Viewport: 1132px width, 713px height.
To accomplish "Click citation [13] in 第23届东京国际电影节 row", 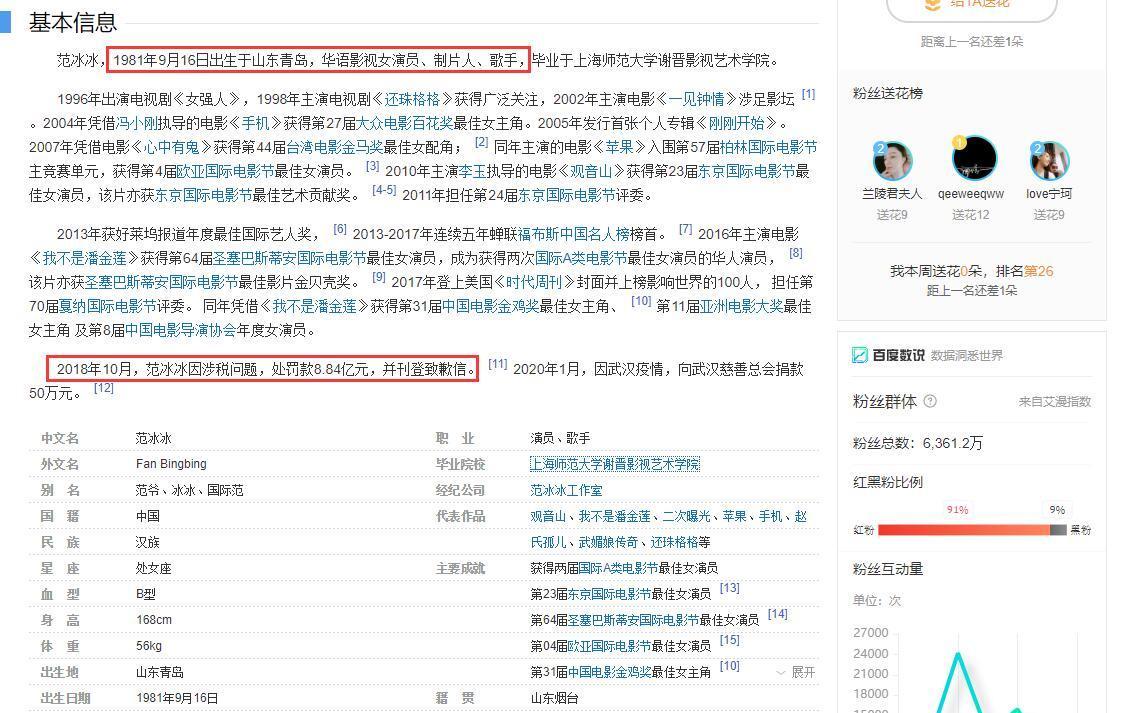I will point(730,587).
